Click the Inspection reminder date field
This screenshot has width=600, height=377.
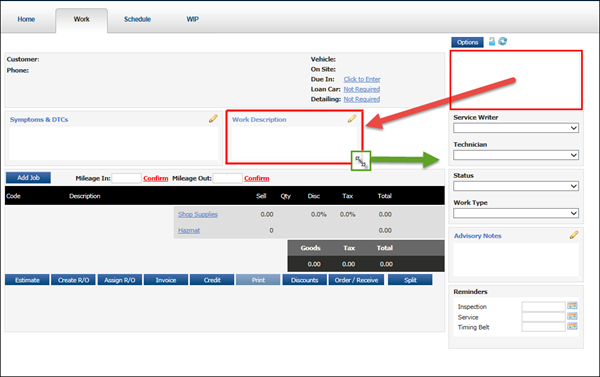pyautogui.click(x=543, y=306)
